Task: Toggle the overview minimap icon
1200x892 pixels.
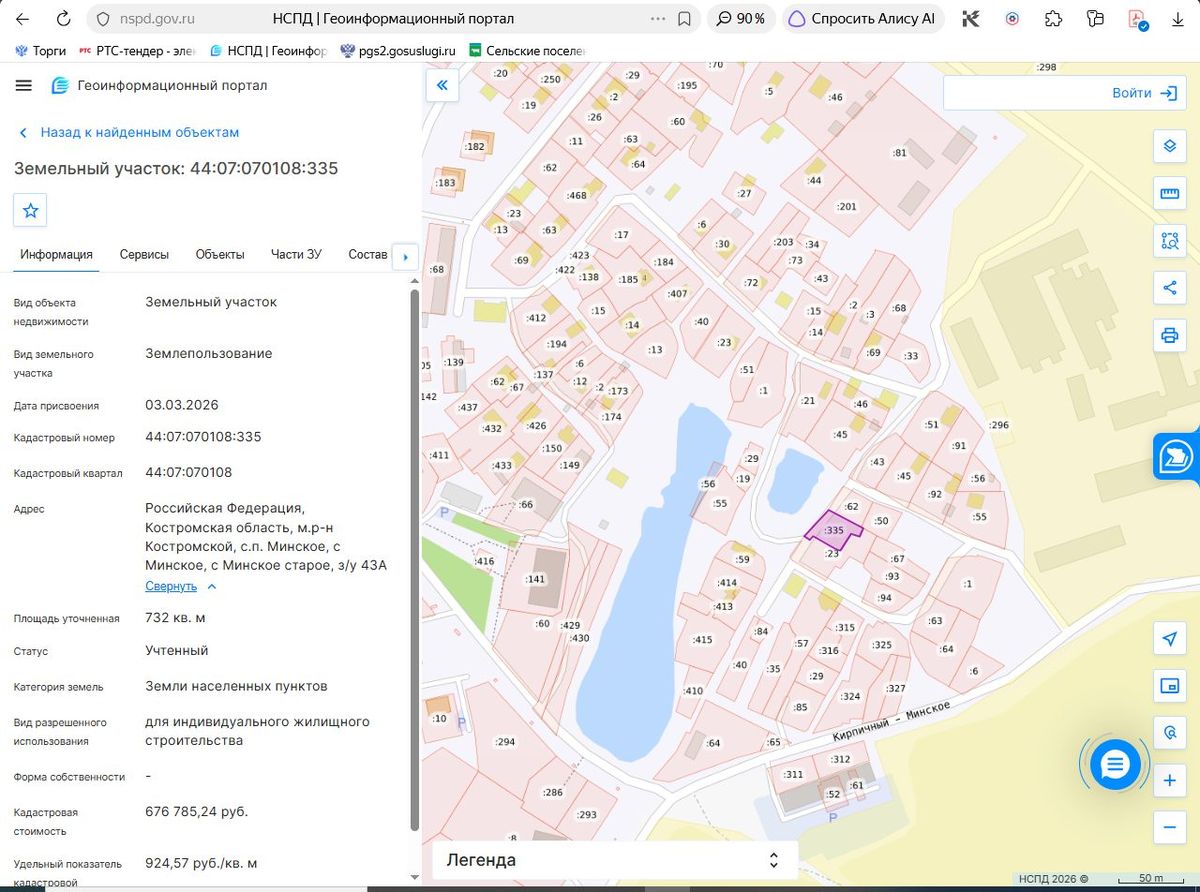Action: (x=1169, y=686)
